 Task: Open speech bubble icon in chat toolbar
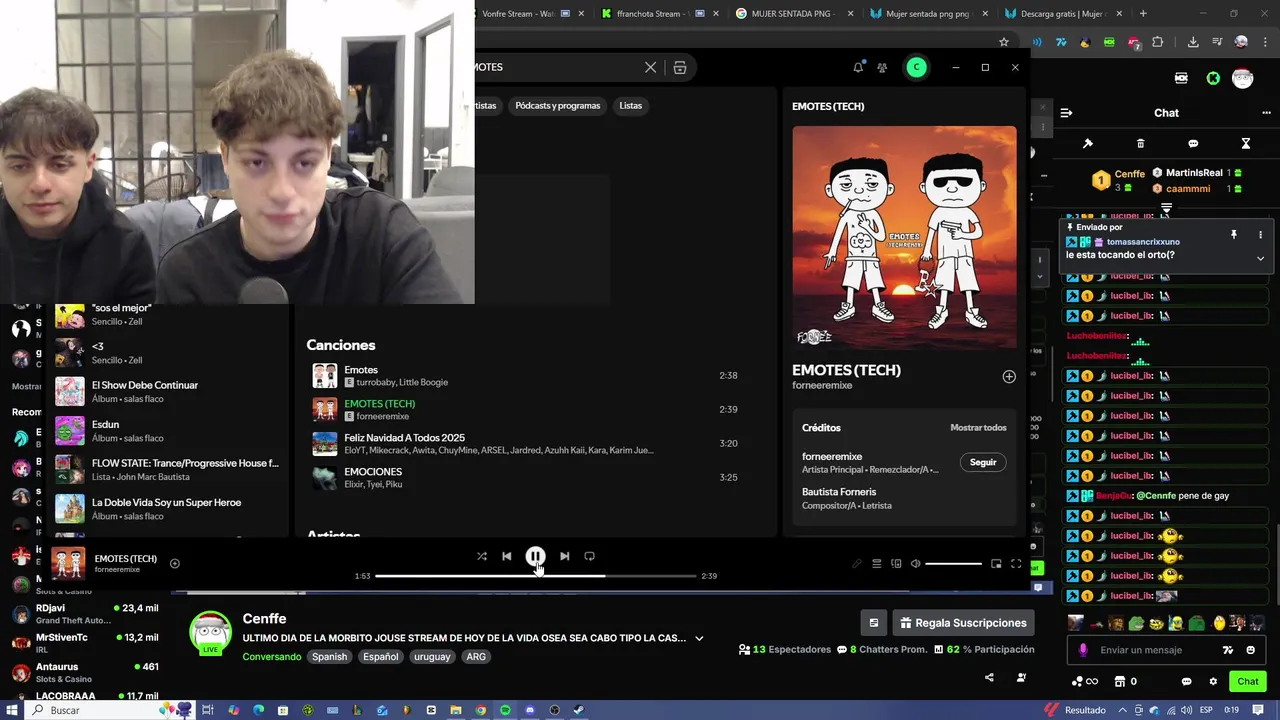pos(1193,144)
